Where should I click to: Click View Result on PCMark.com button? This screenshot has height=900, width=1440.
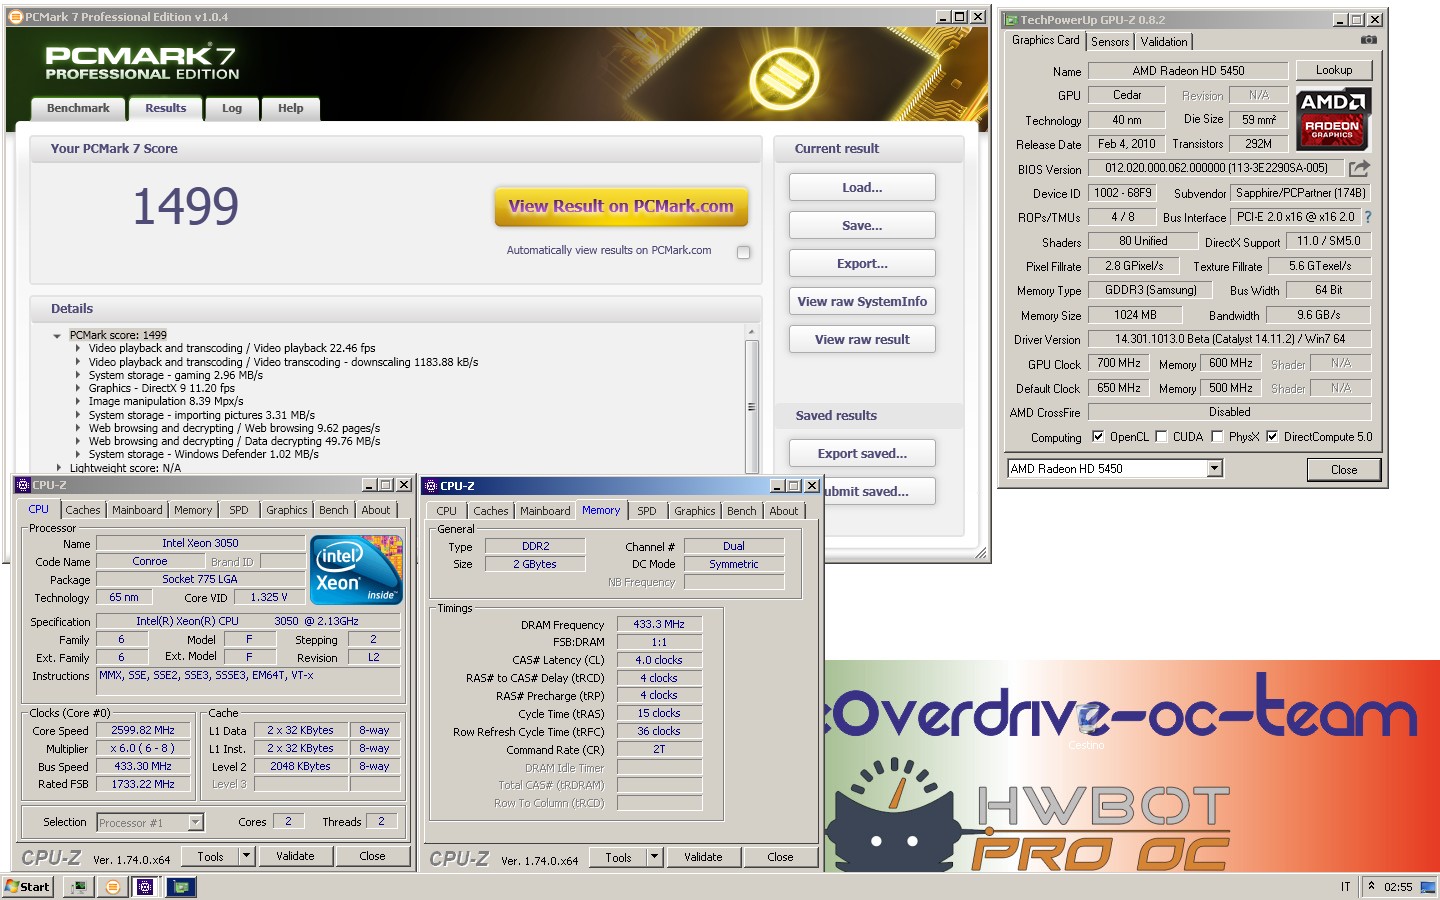(x=621, y=207)
